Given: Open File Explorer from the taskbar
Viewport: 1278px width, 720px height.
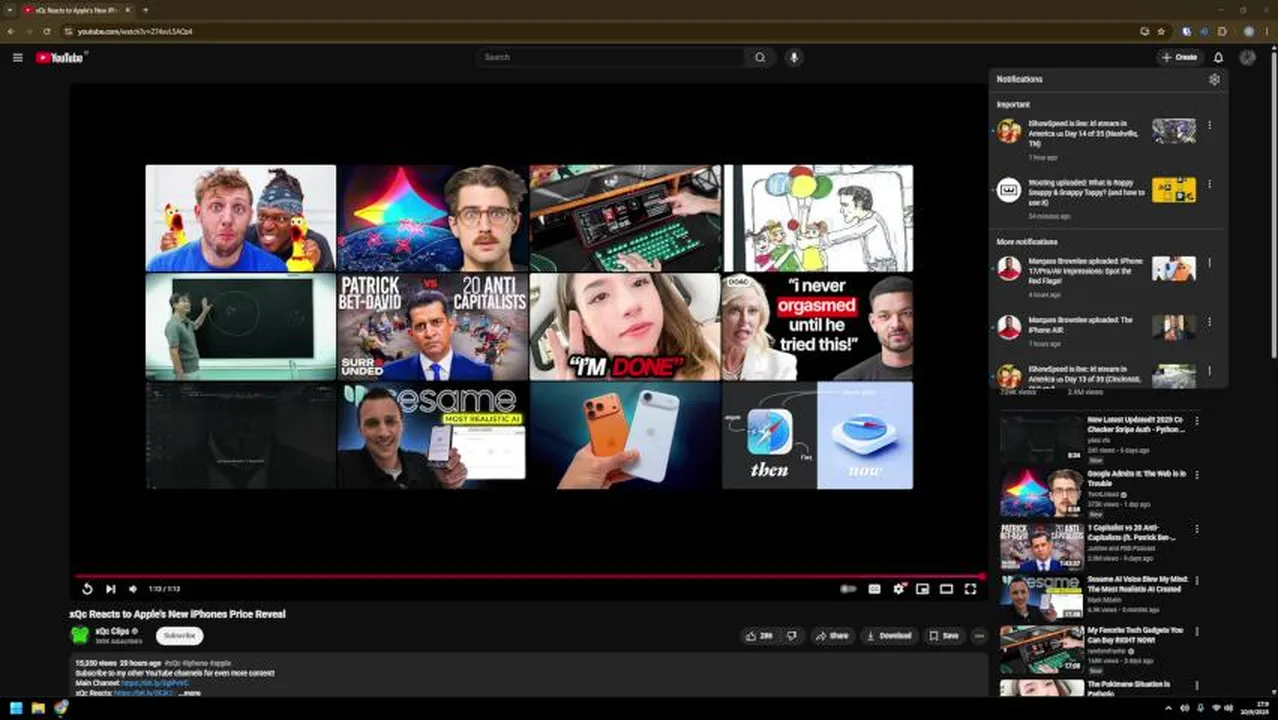Looking at the screenshot, I should pos(38,708).
